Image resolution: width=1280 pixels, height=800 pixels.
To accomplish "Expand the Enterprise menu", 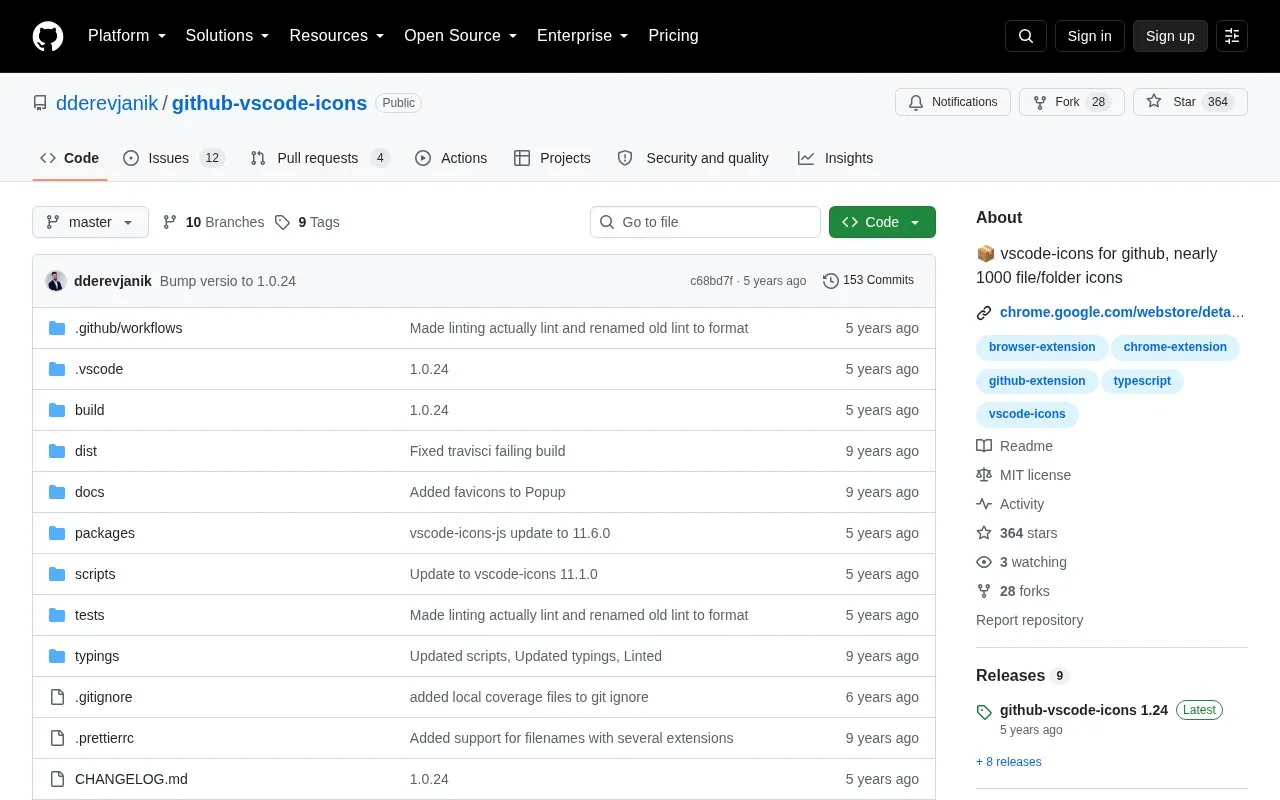I will (582, 36).
